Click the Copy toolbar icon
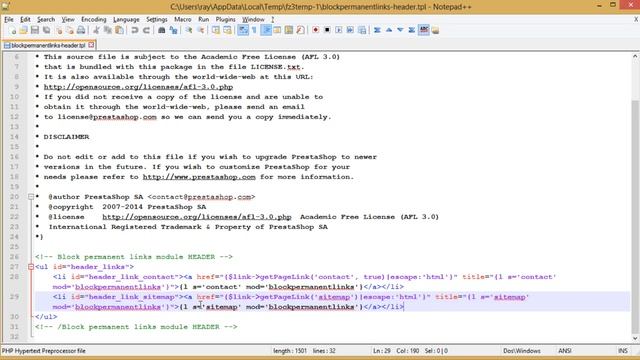 click(x=108, y=30)
